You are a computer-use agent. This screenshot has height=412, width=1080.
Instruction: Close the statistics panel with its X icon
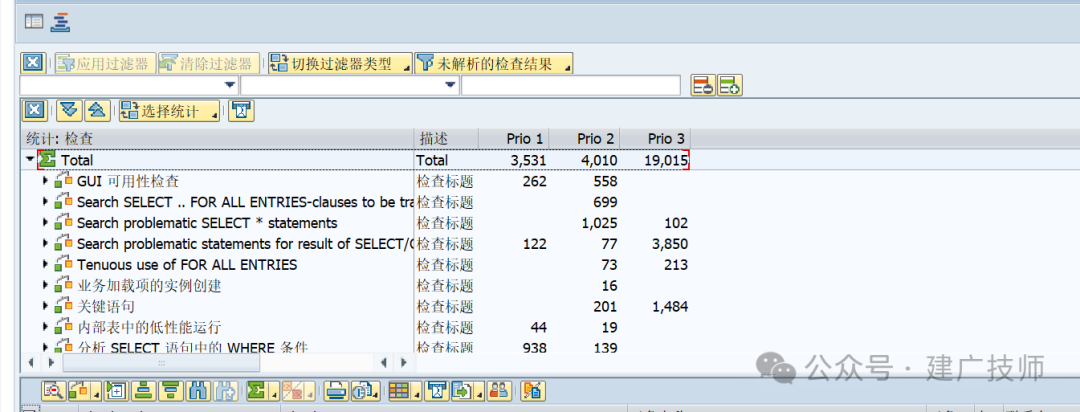point(35,110)
